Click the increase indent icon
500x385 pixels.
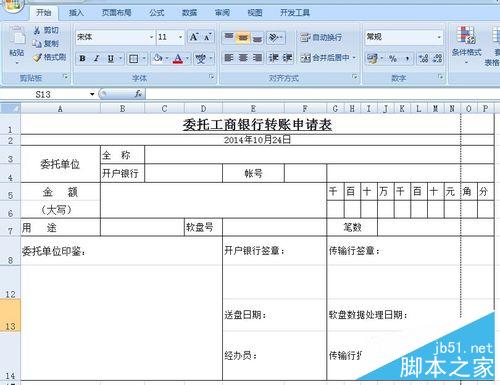coord(288,58)
